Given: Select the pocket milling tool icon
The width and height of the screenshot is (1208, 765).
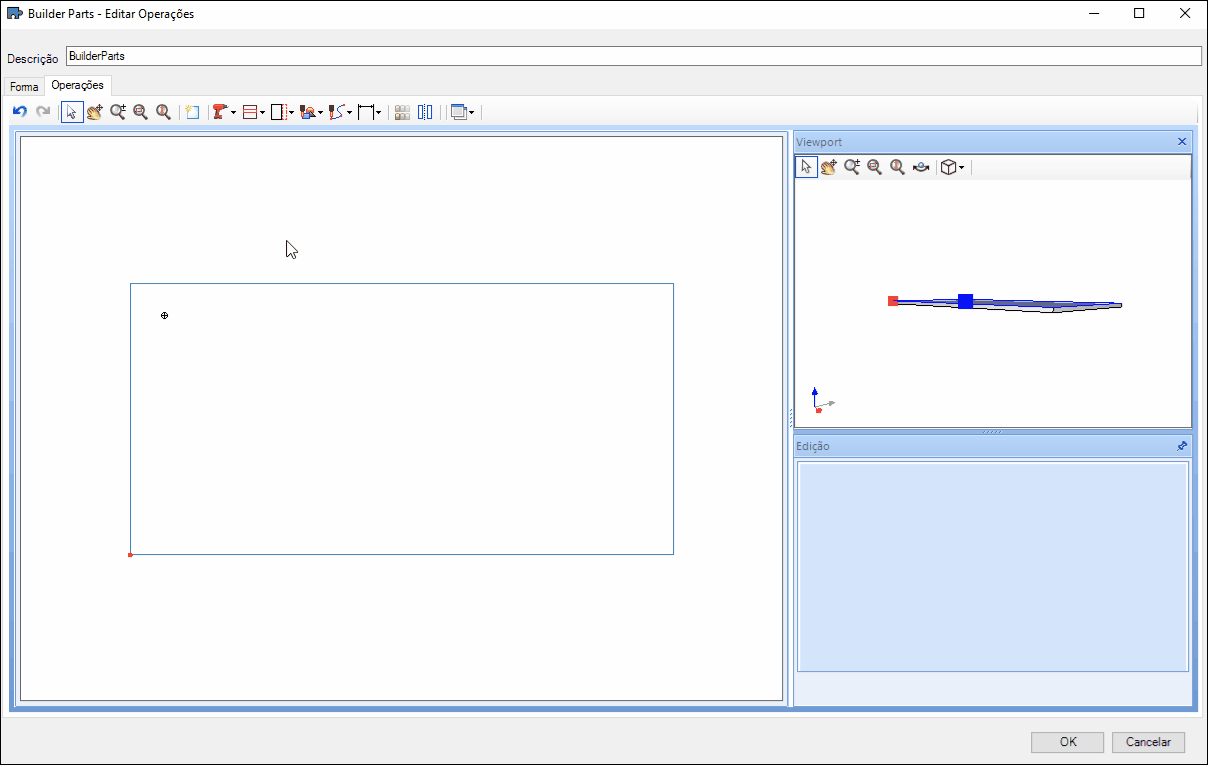Looking at the screenshot, I should click(307, 112).
